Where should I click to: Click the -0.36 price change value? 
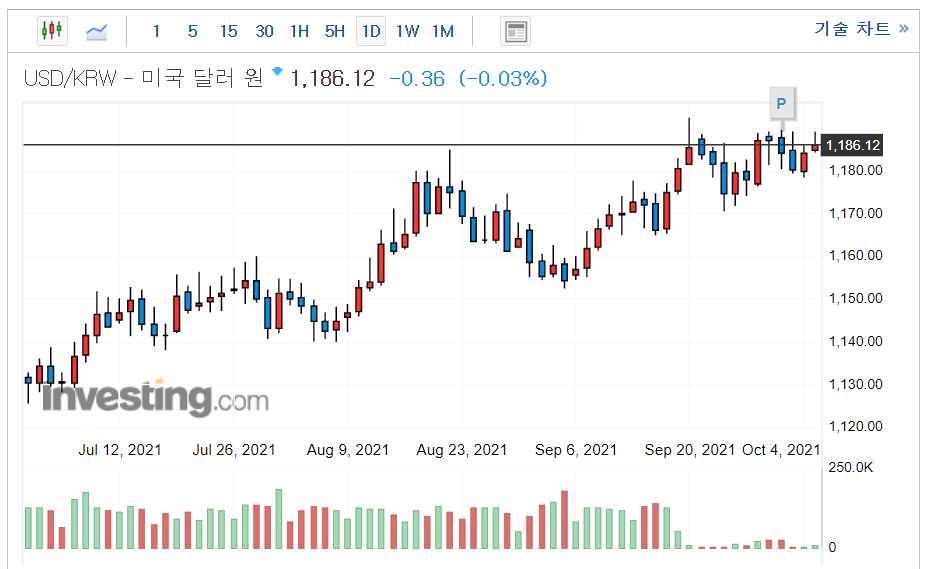(x=417, y=78)
